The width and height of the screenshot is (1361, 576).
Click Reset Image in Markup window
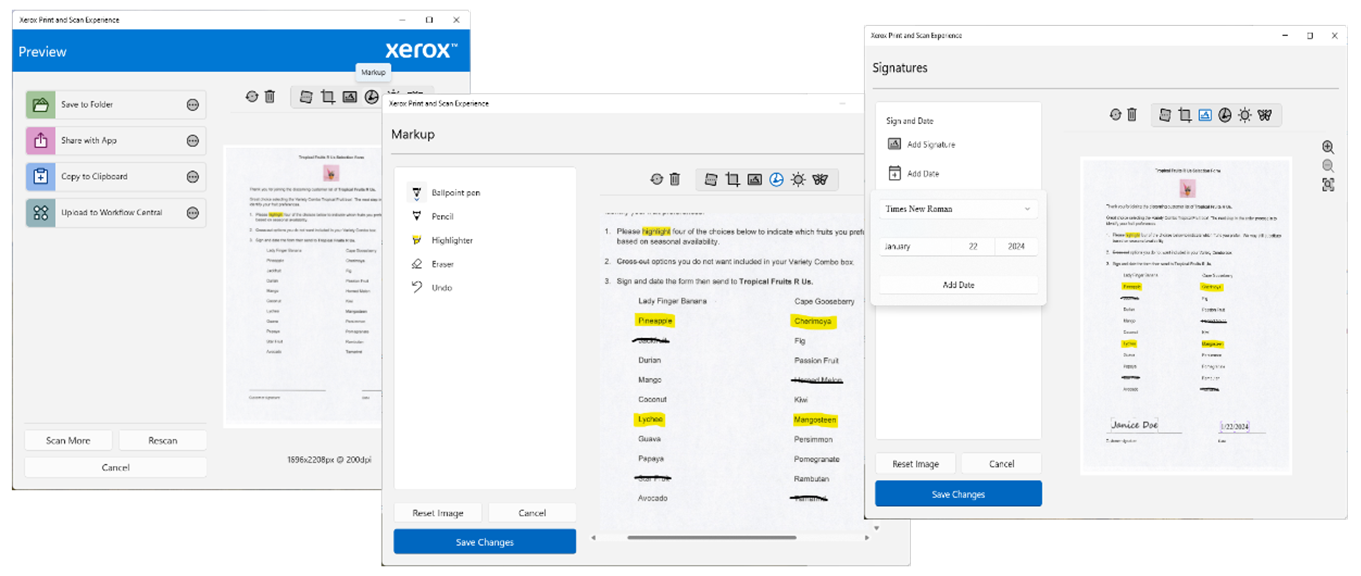pyautogui.click(x=438, y=513)
